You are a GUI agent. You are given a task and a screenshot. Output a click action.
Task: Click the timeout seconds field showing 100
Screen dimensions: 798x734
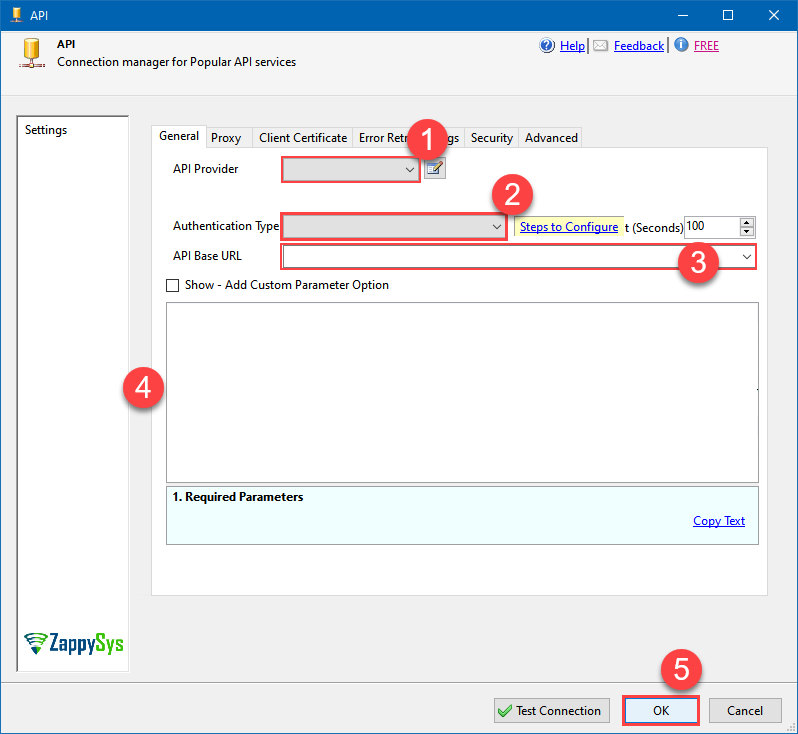[712, 227]
